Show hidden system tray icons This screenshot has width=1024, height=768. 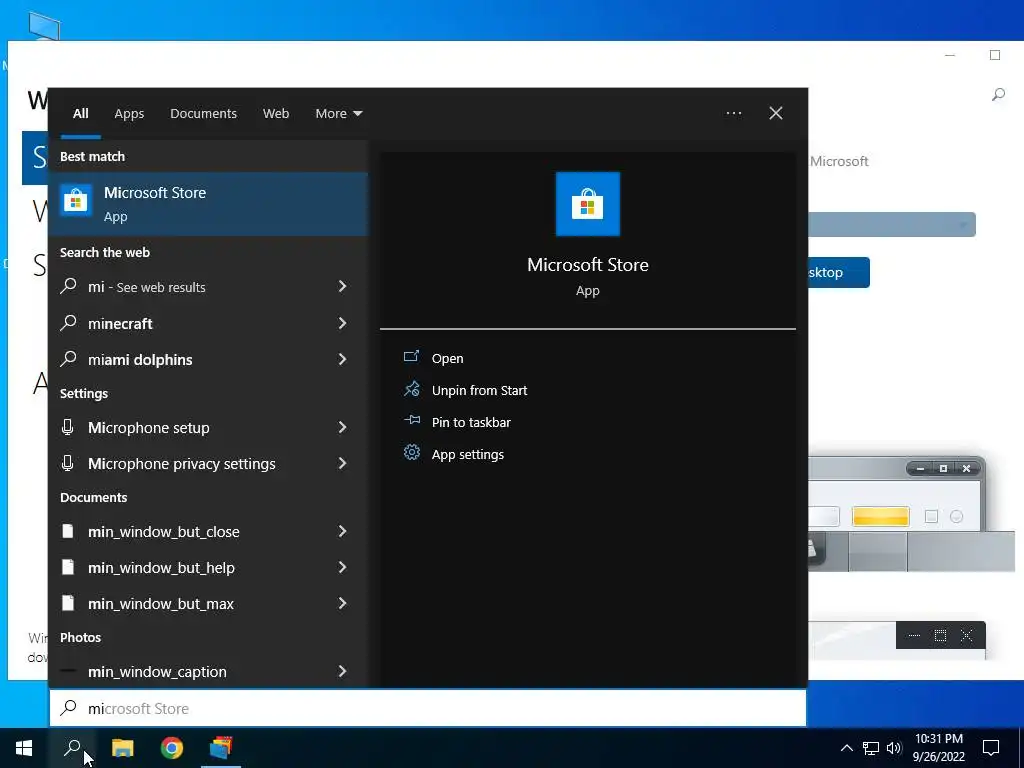[846, 748]
